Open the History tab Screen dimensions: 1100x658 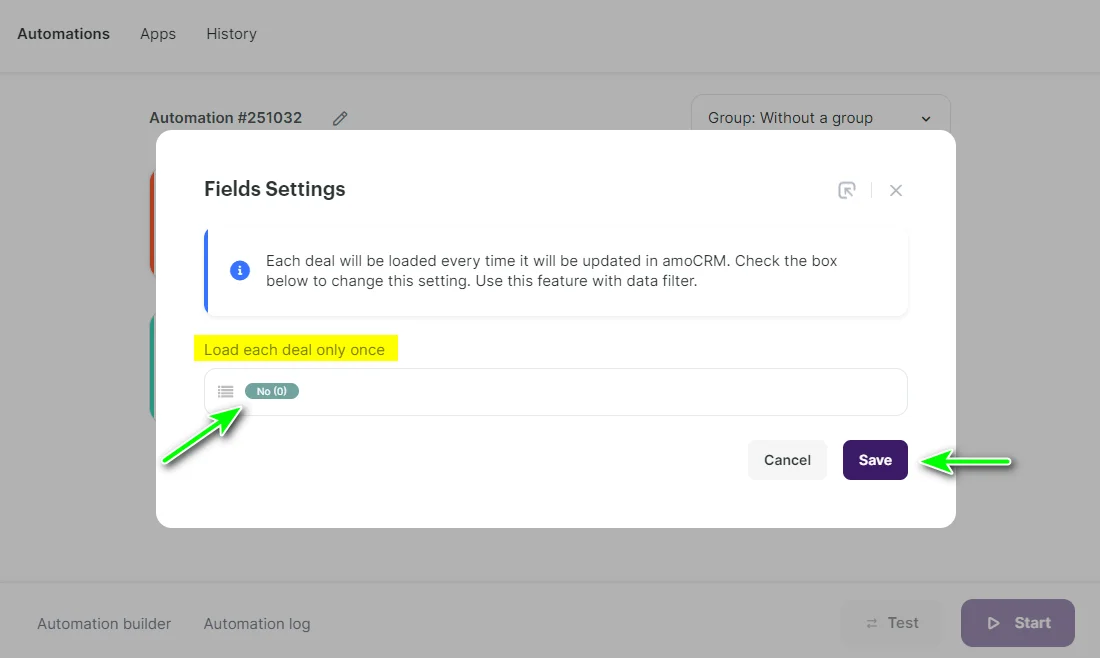tap(231, 33)
